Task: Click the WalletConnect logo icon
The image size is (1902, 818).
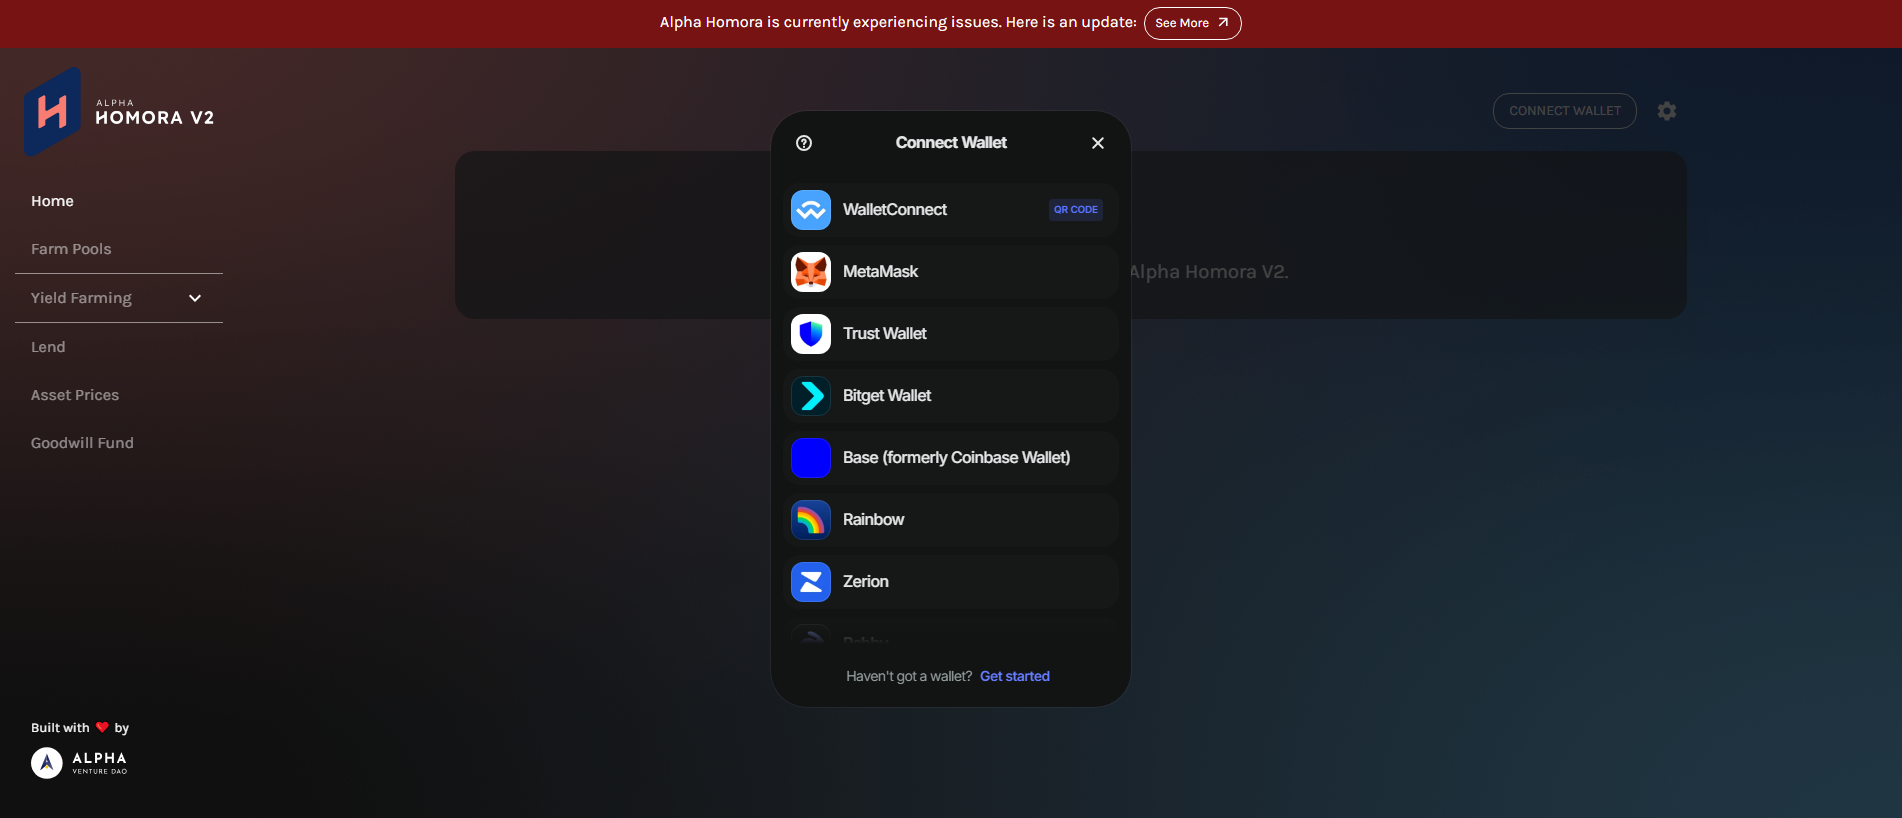Action: tap(811, 210)
